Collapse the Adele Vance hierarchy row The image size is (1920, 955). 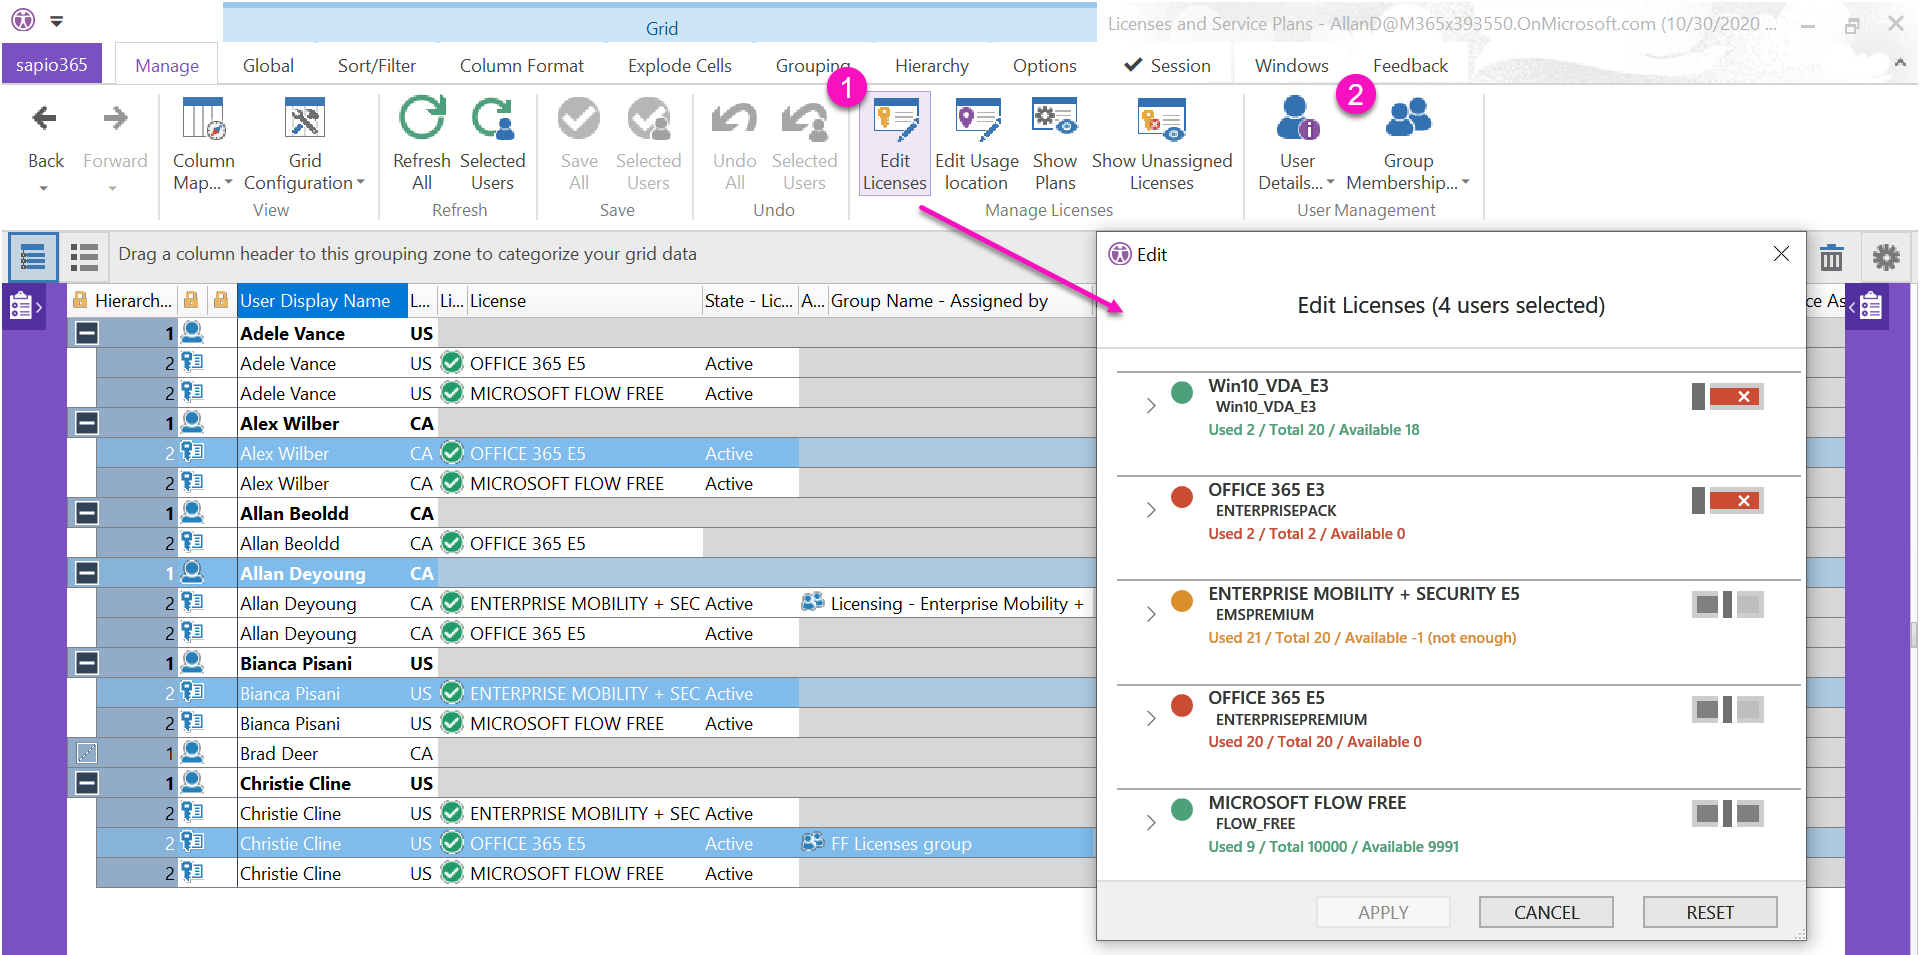87,333
